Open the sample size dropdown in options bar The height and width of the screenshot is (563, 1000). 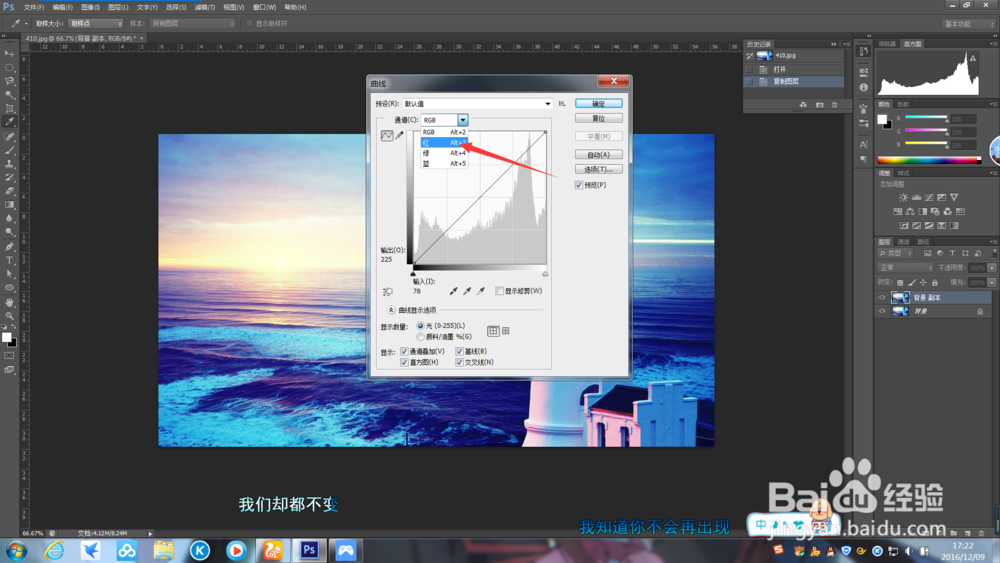pos(96,24)
